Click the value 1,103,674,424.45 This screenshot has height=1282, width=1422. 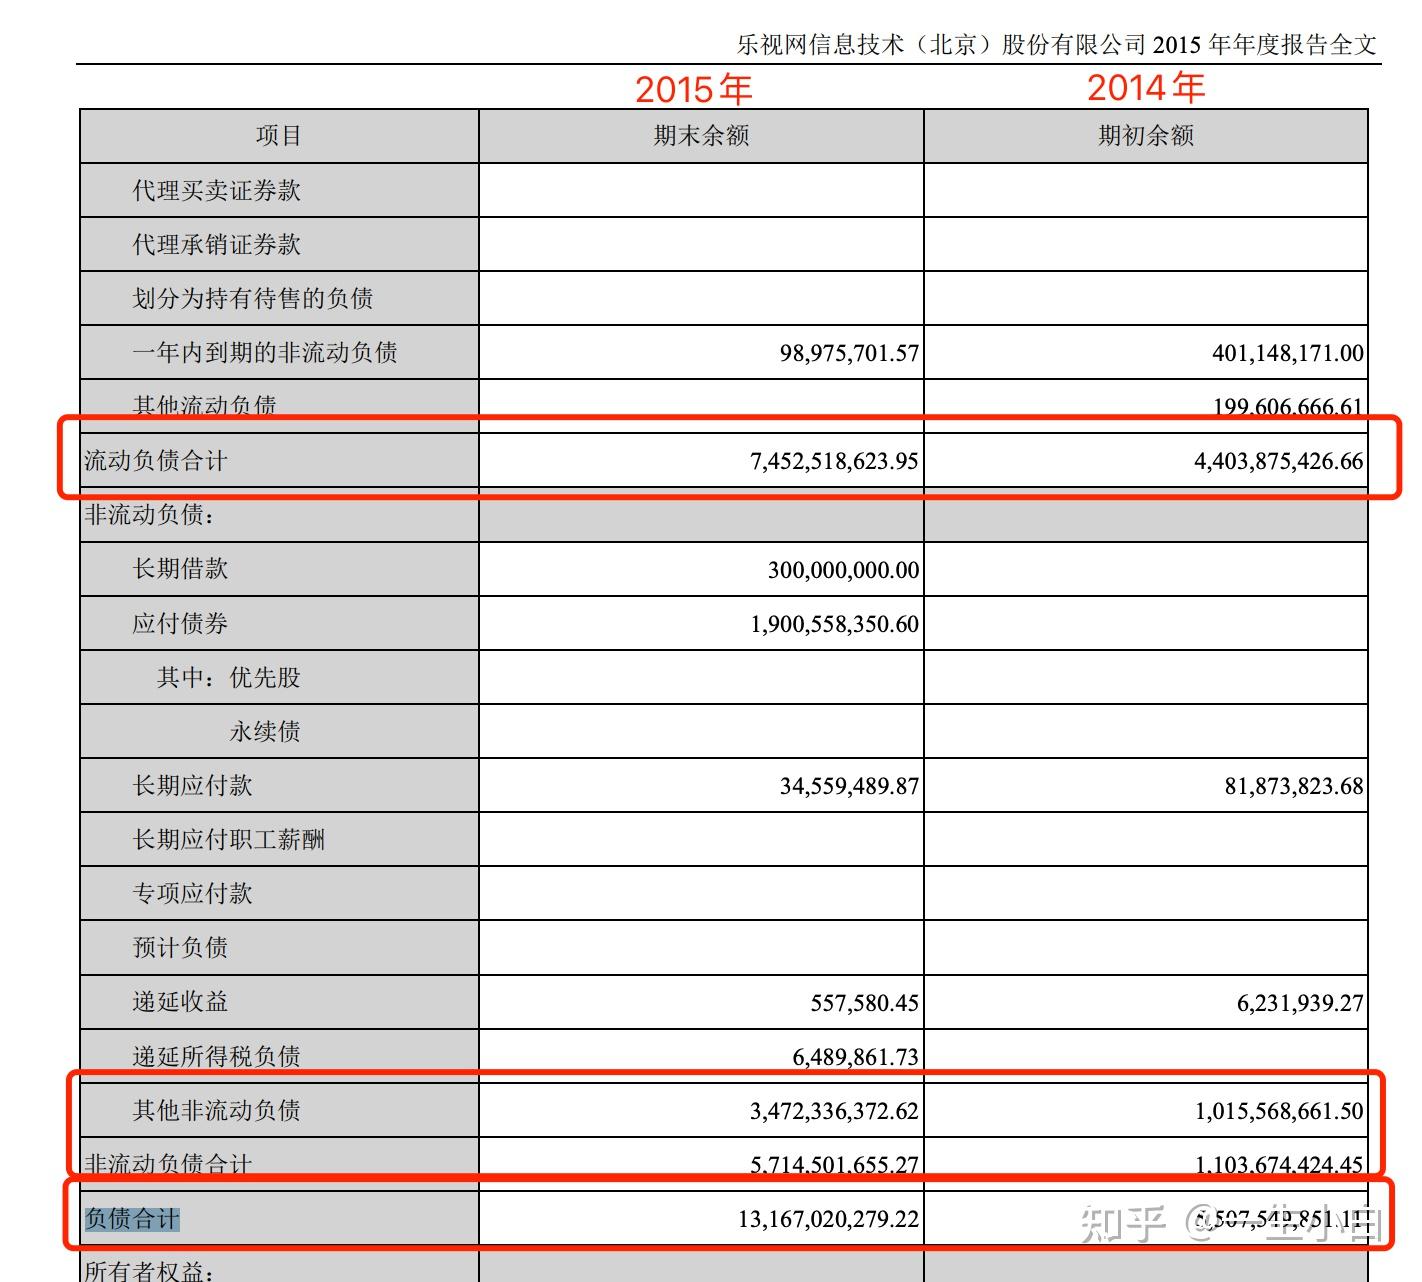point(1279,1165)
